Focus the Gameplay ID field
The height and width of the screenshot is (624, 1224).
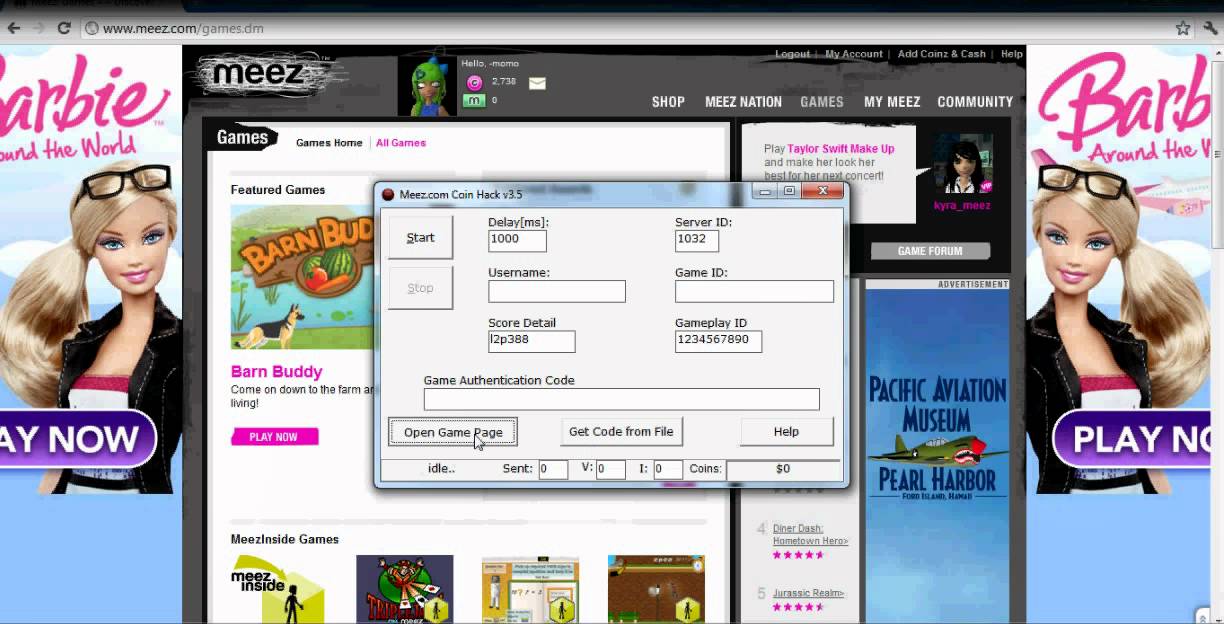[718, 341]
